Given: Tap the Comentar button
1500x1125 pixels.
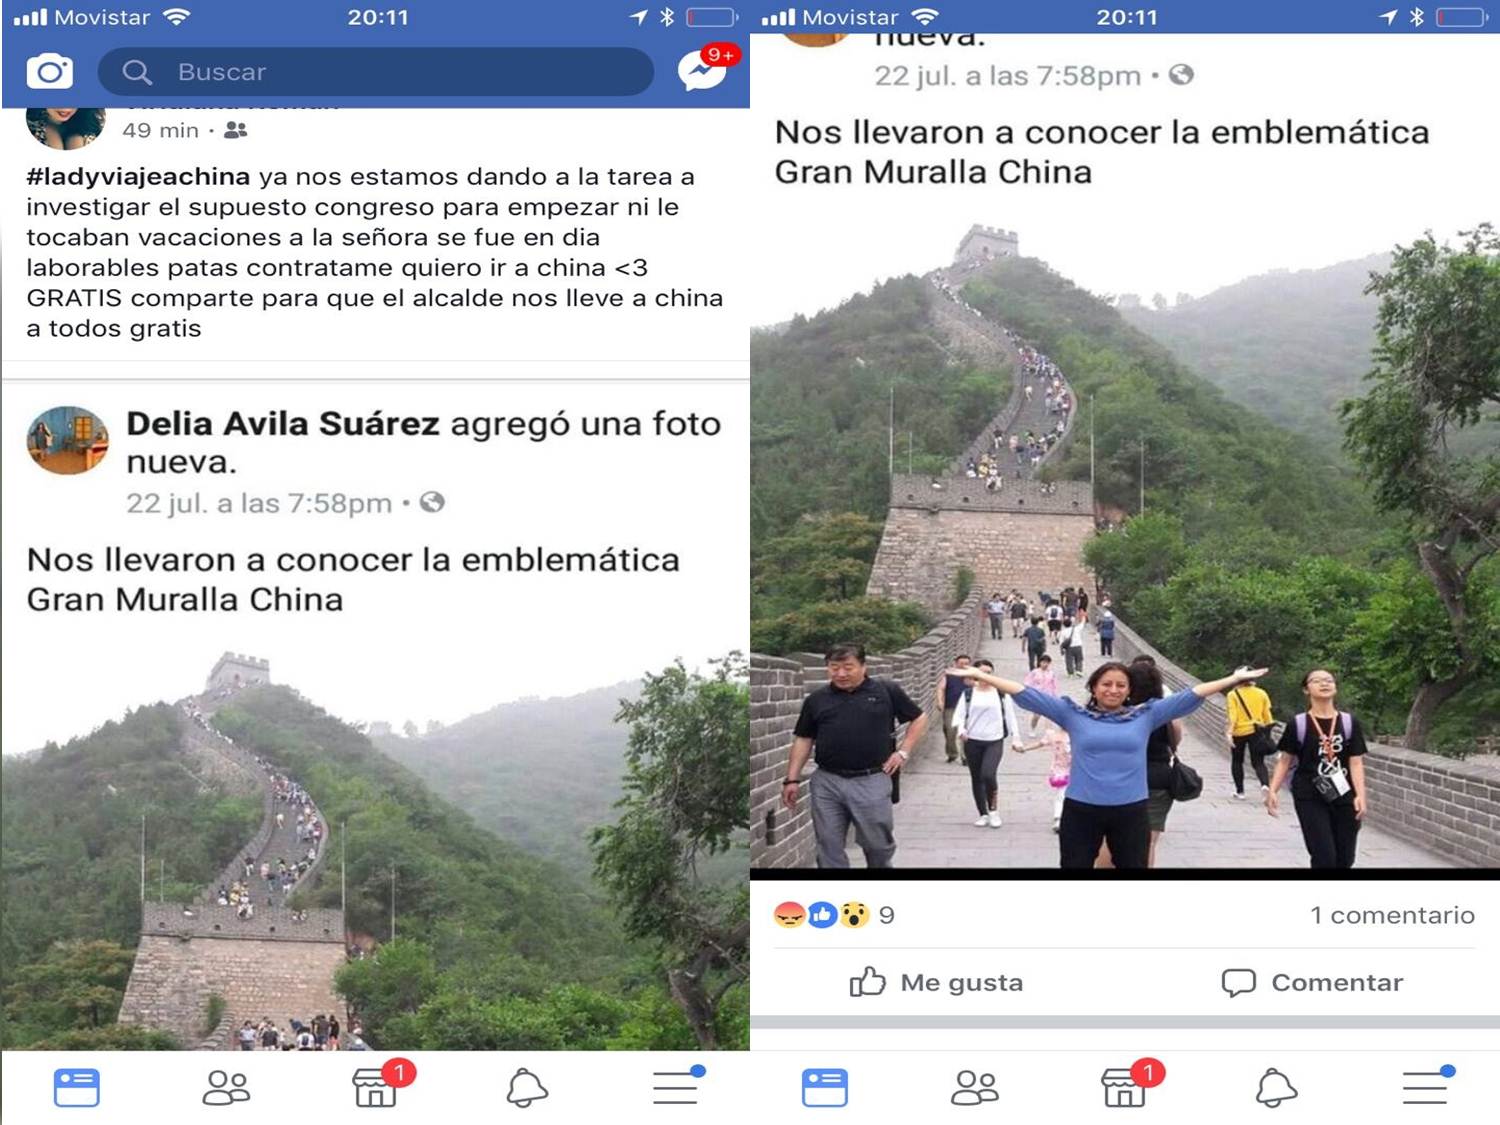Looking at the screenshot, I should pyautogui.click(x=1312, y=982).
